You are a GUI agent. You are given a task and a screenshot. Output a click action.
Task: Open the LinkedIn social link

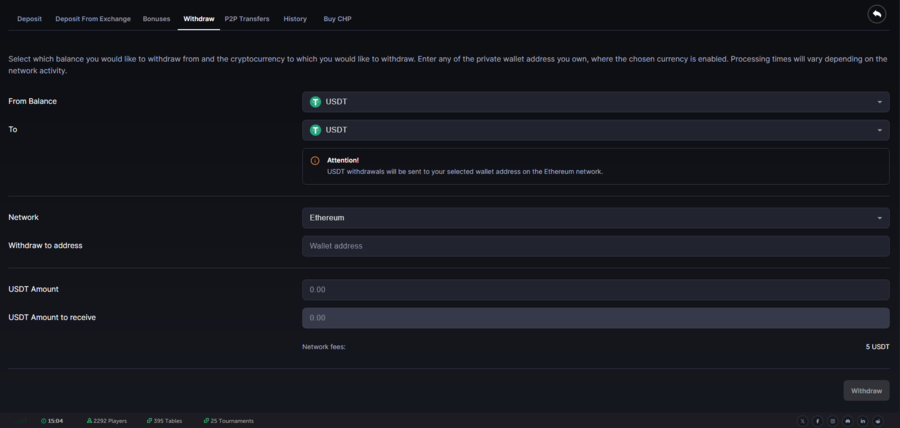tap(862, 421)
